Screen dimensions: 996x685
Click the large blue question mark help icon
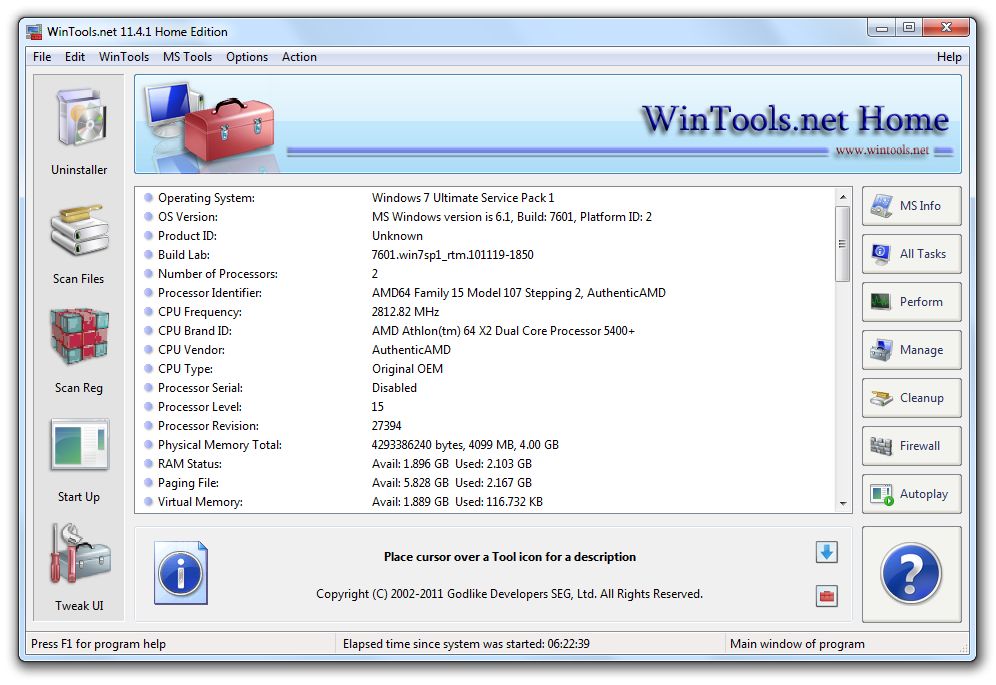click(911, 573)
